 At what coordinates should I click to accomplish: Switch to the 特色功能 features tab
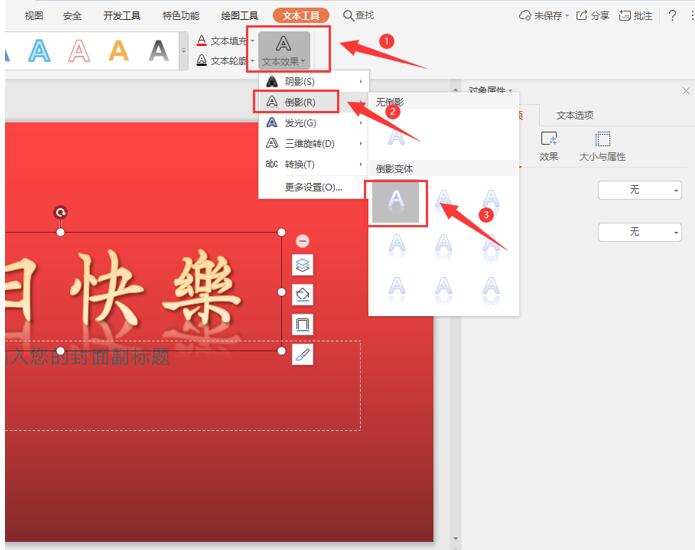click(181, 16)
